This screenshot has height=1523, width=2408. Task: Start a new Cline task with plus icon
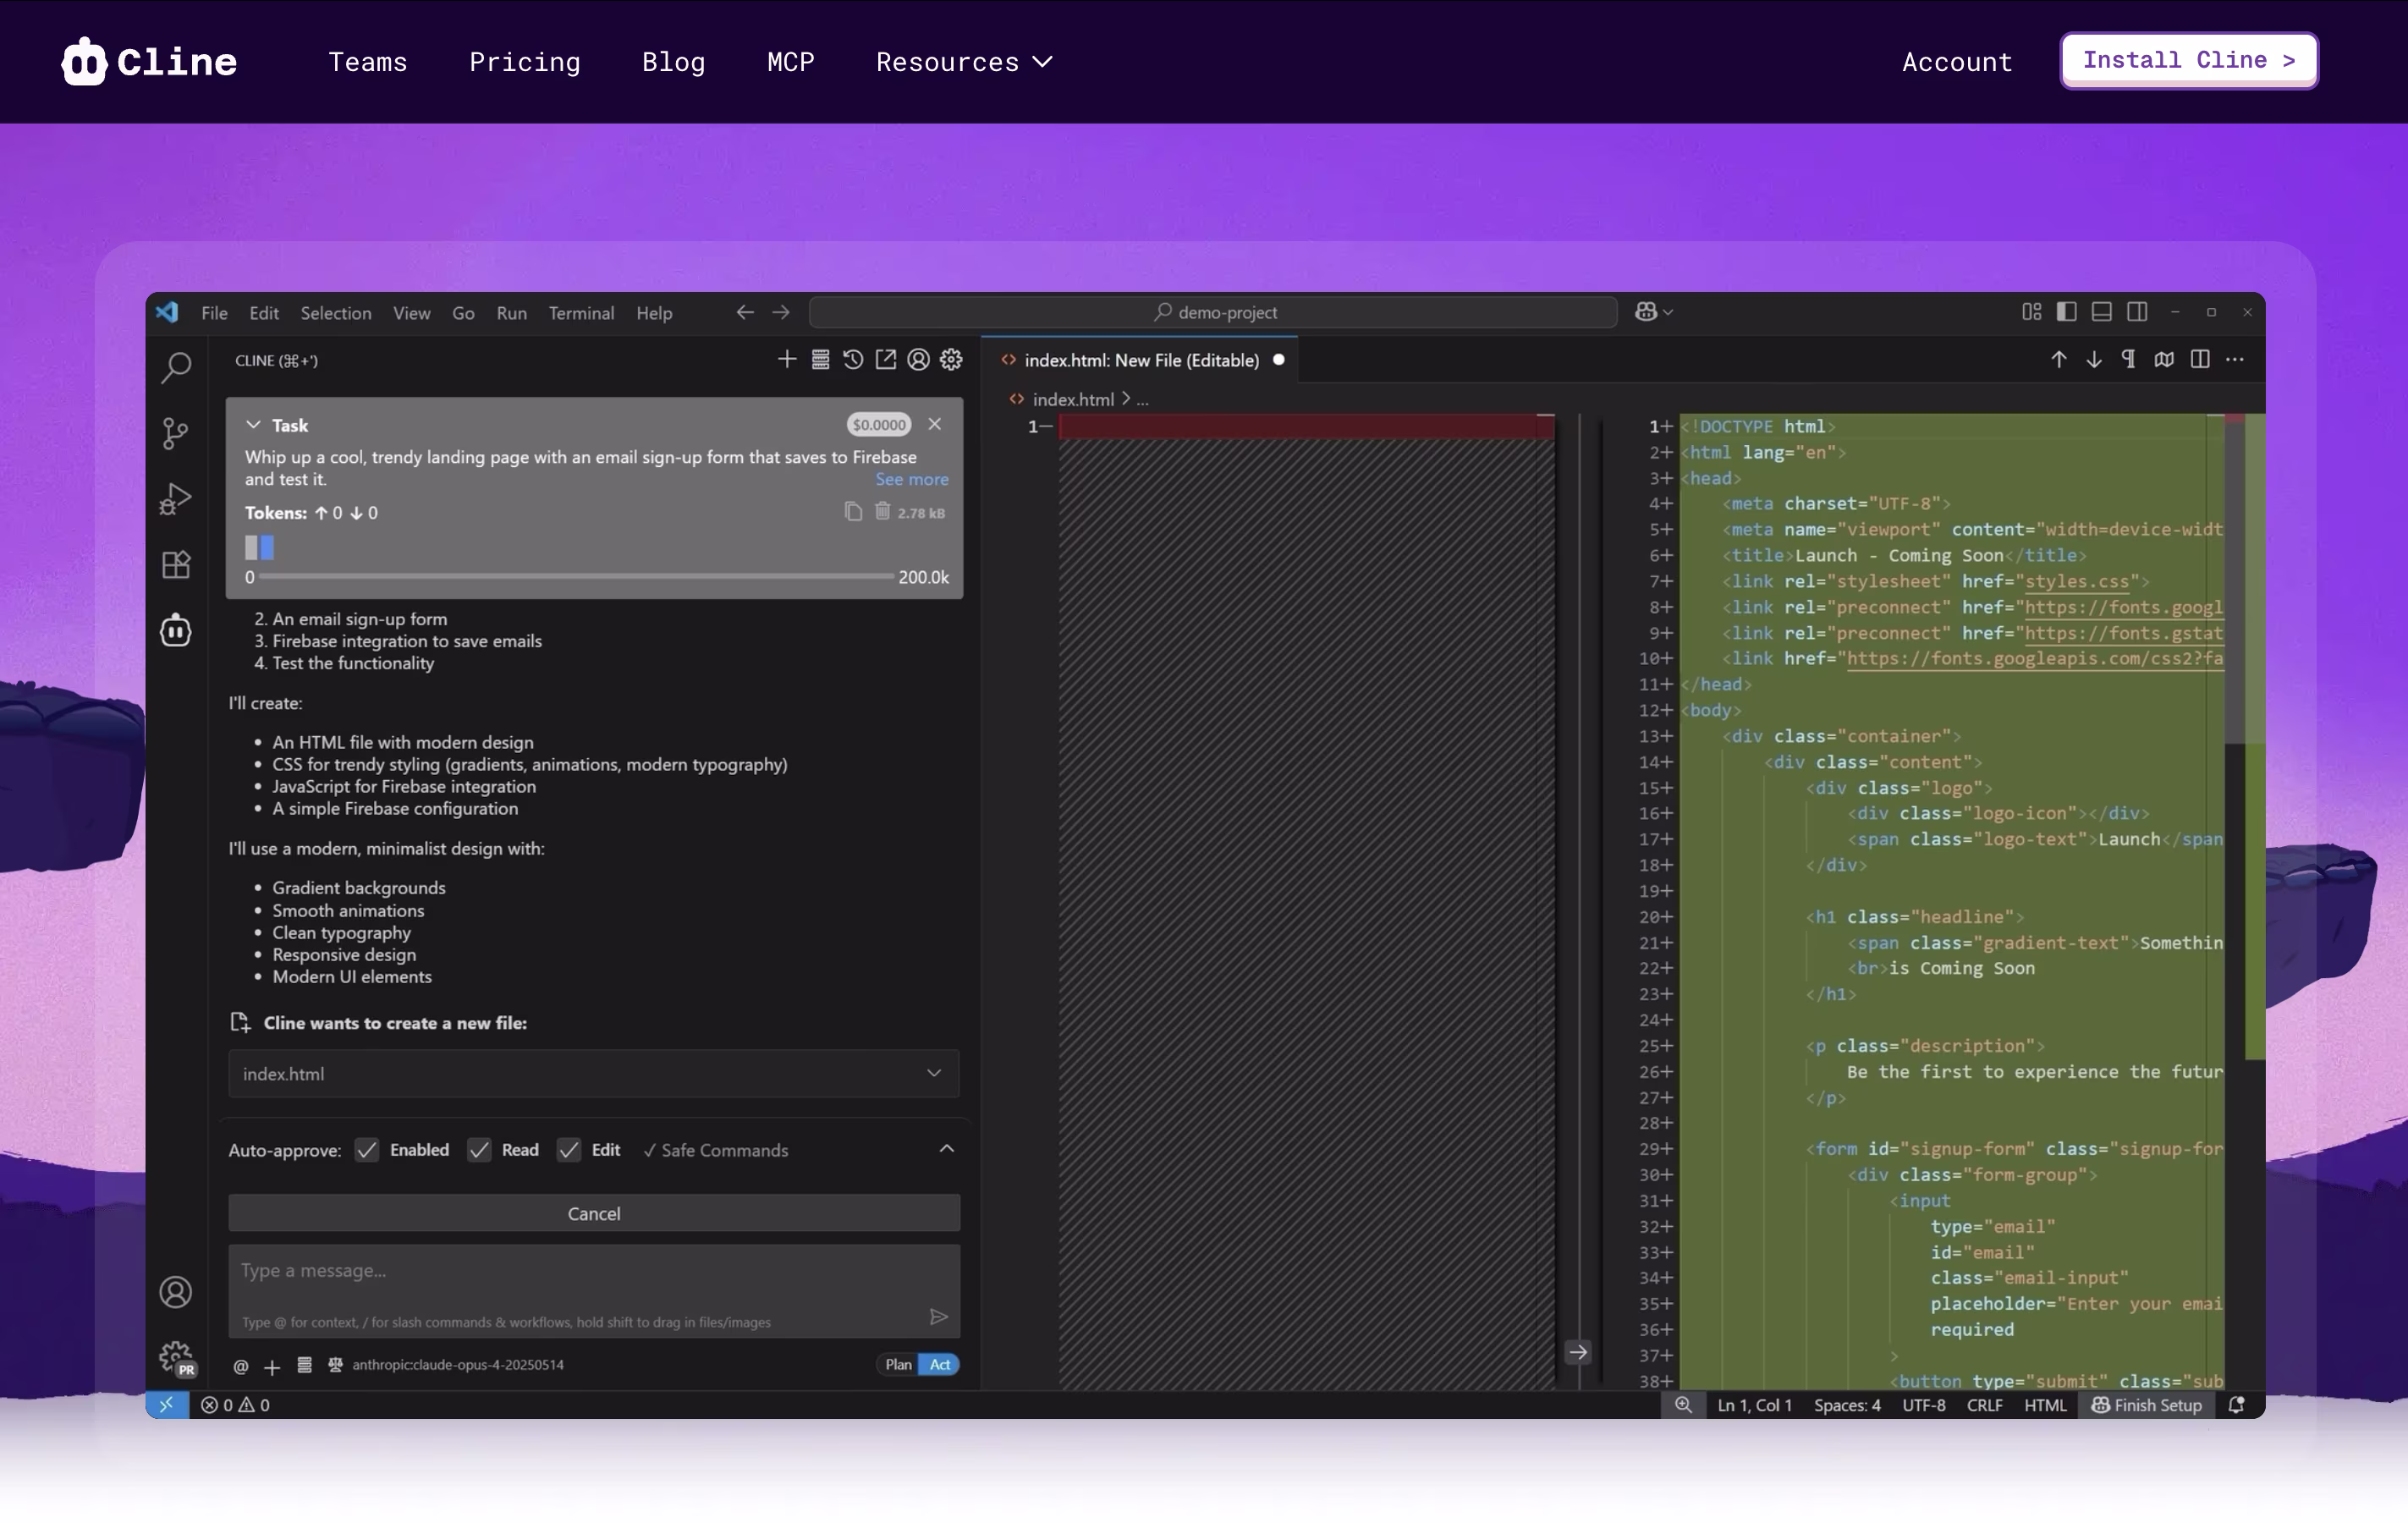click(x=787, y=360)
